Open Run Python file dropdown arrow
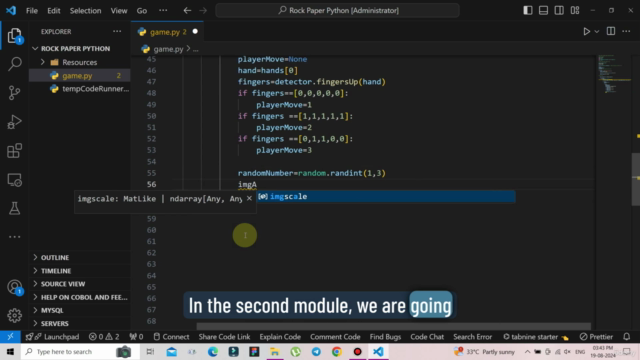The image size is (640, 360). (x=597, y=31)
